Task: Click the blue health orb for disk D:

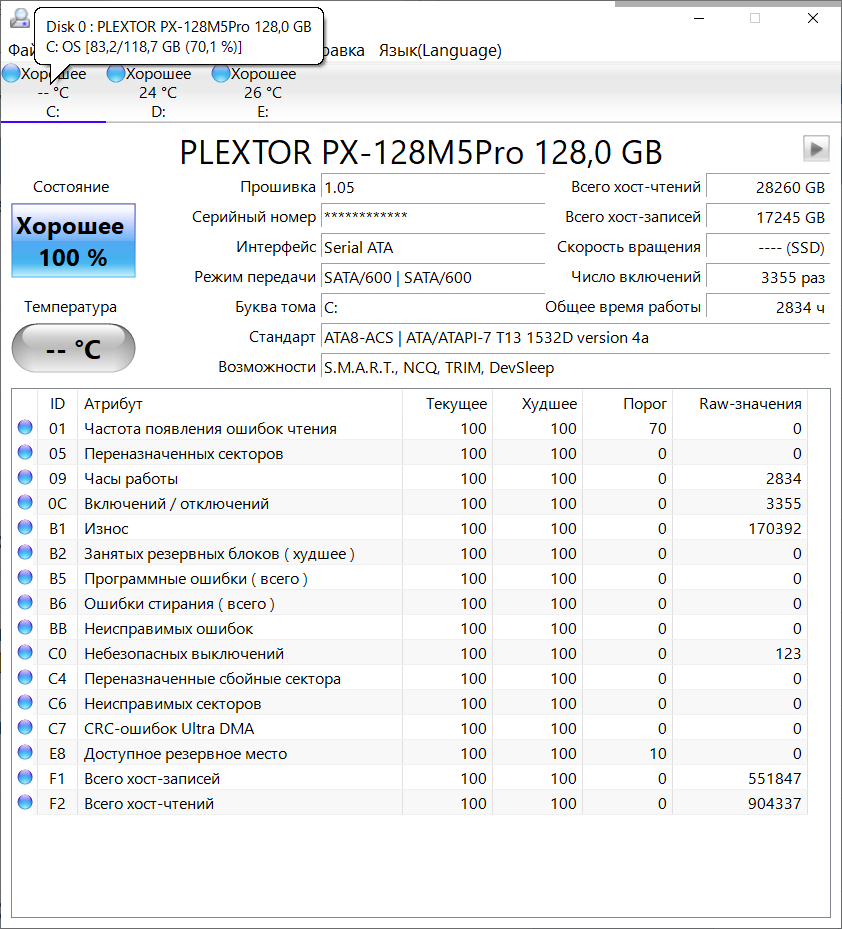Action: click(116, 73)
